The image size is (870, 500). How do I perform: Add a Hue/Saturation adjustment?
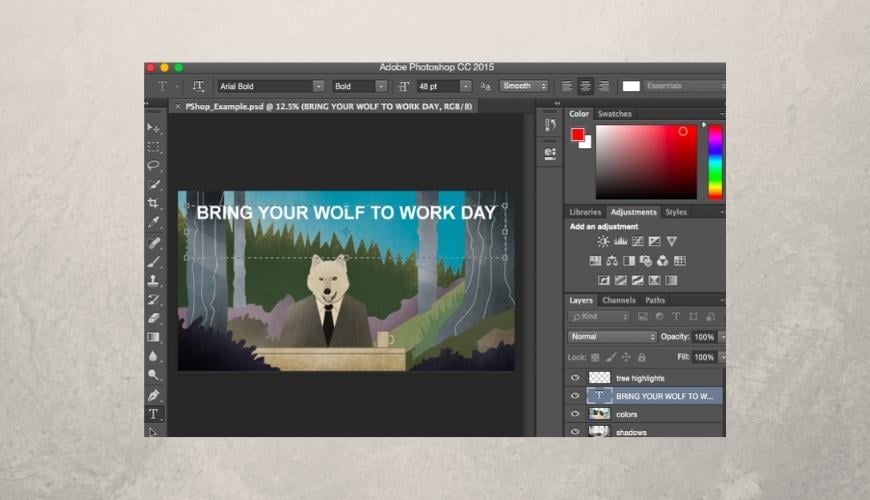pyautogui.click(x=595, y=261)
